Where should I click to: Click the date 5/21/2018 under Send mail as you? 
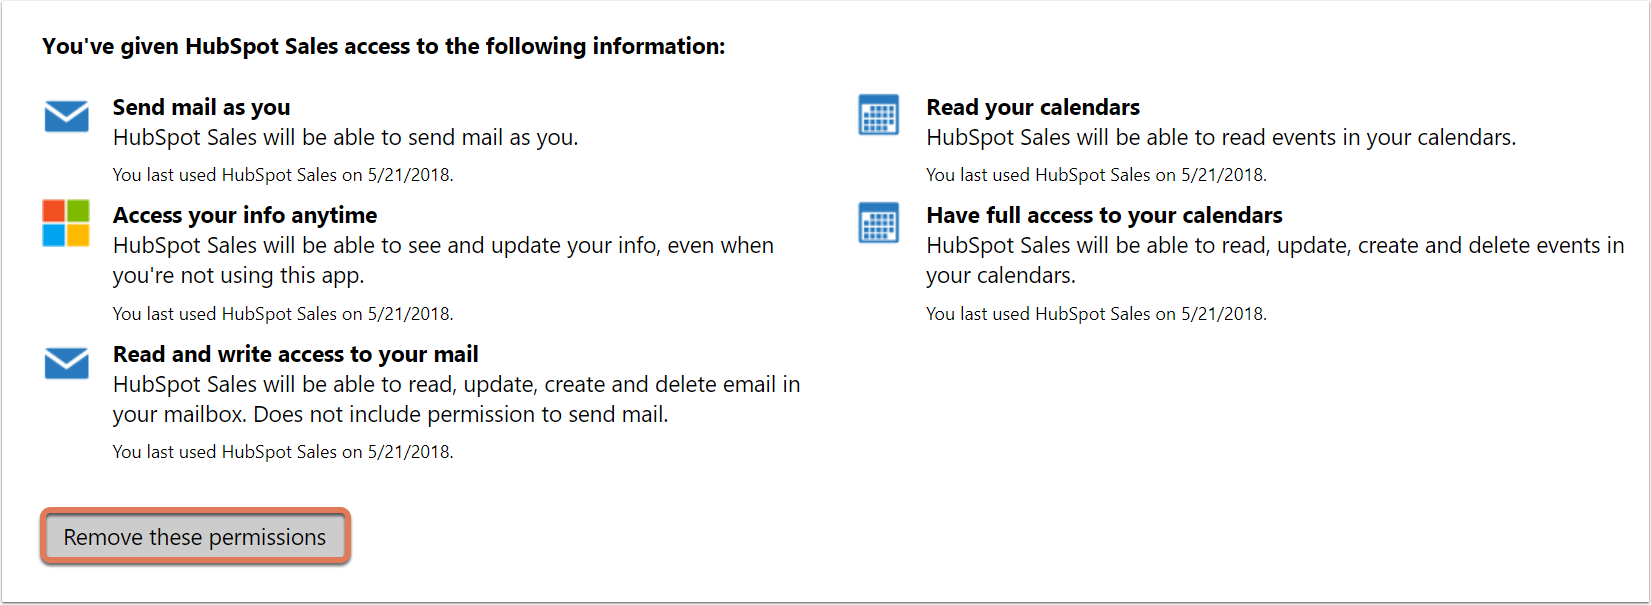pyautogui.click(x=282, y=174)
